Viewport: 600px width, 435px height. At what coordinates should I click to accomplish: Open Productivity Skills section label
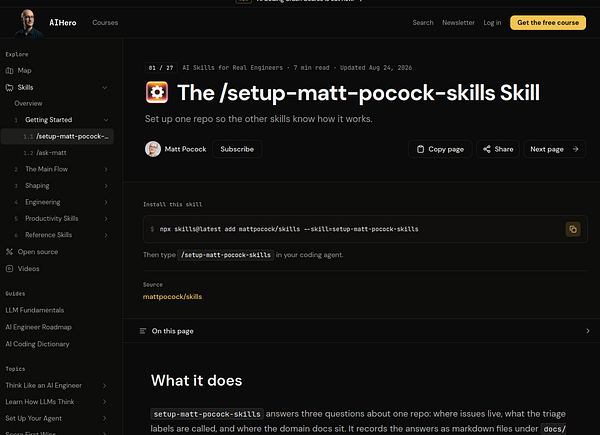[52, 218]
